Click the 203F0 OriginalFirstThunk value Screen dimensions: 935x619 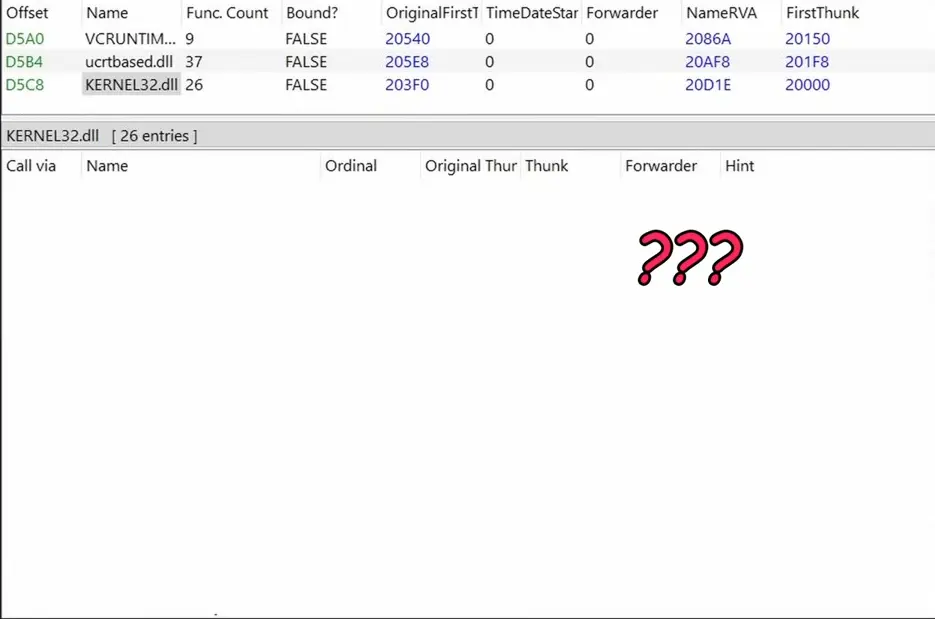tap(407, 85)
